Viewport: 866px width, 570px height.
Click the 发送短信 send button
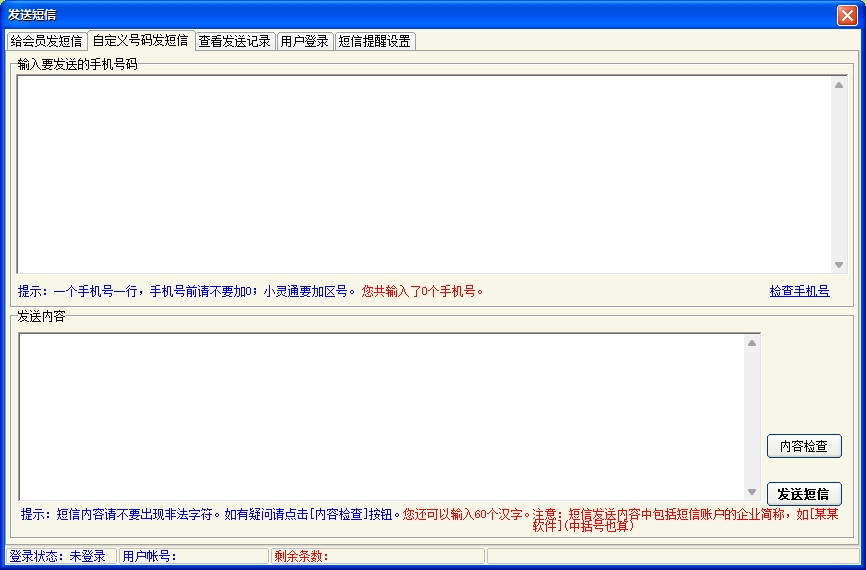804,494
